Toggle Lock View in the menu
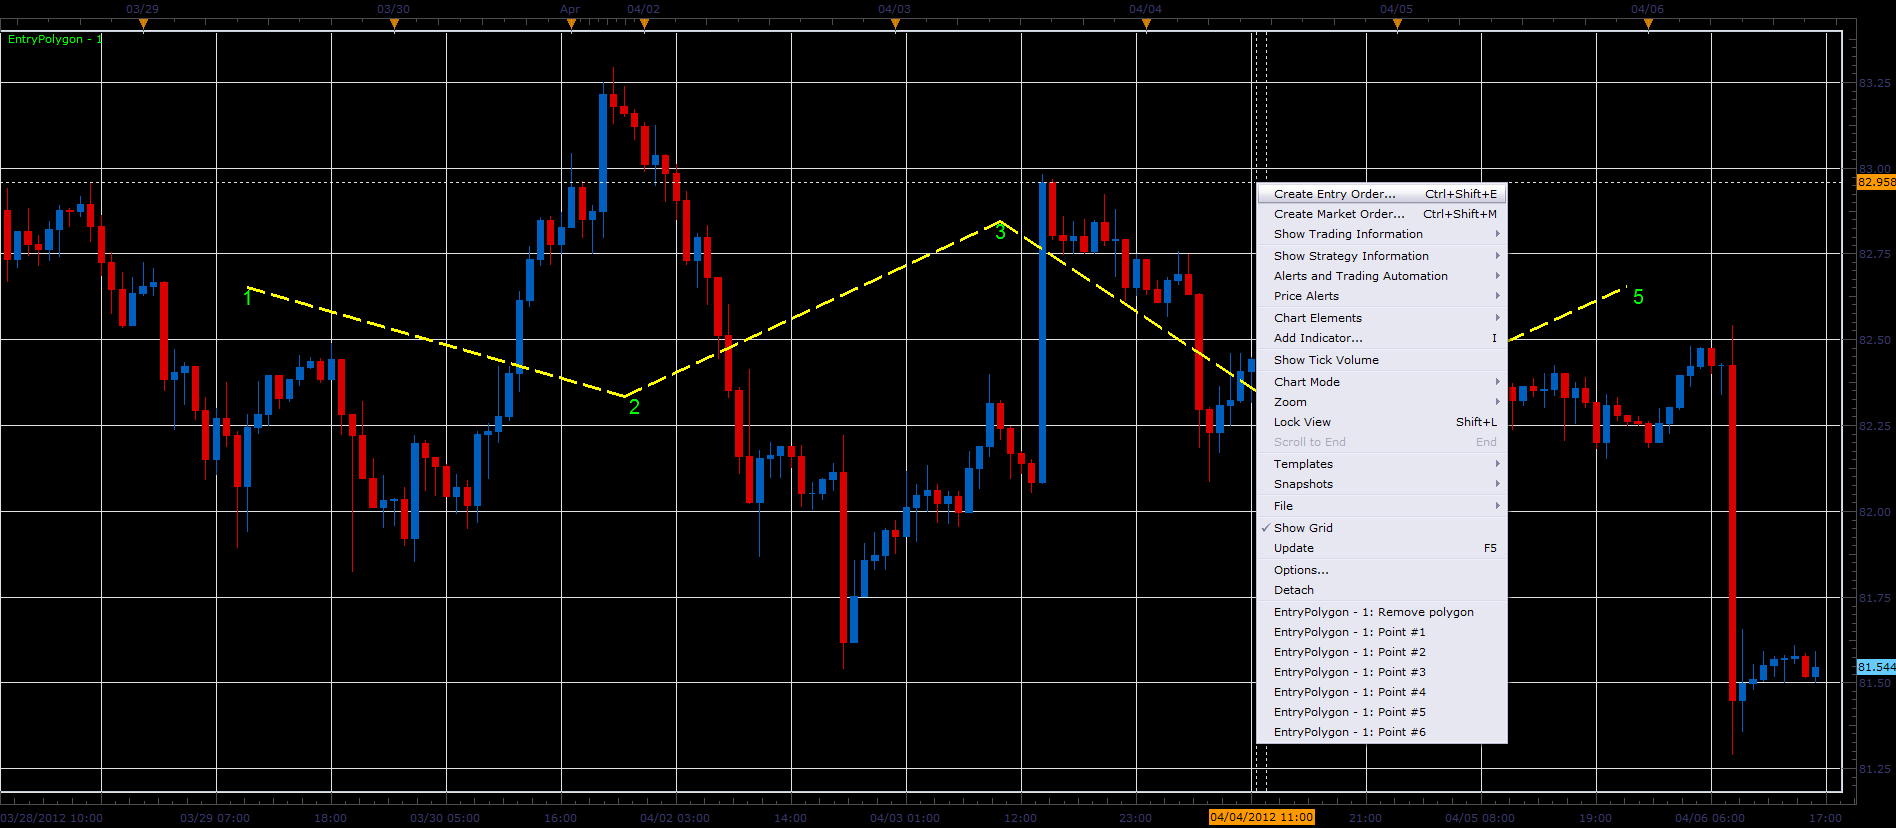The width and height of the screenshot is (1896, 828). [1381, 422]
